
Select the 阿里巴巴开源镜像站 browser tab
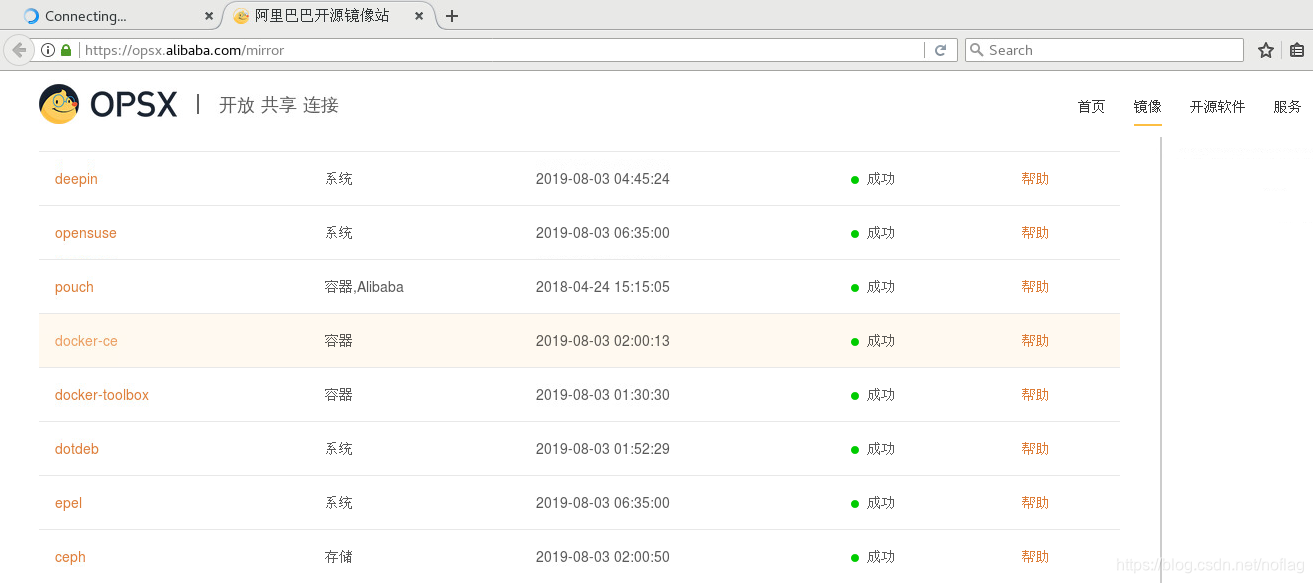330,16
